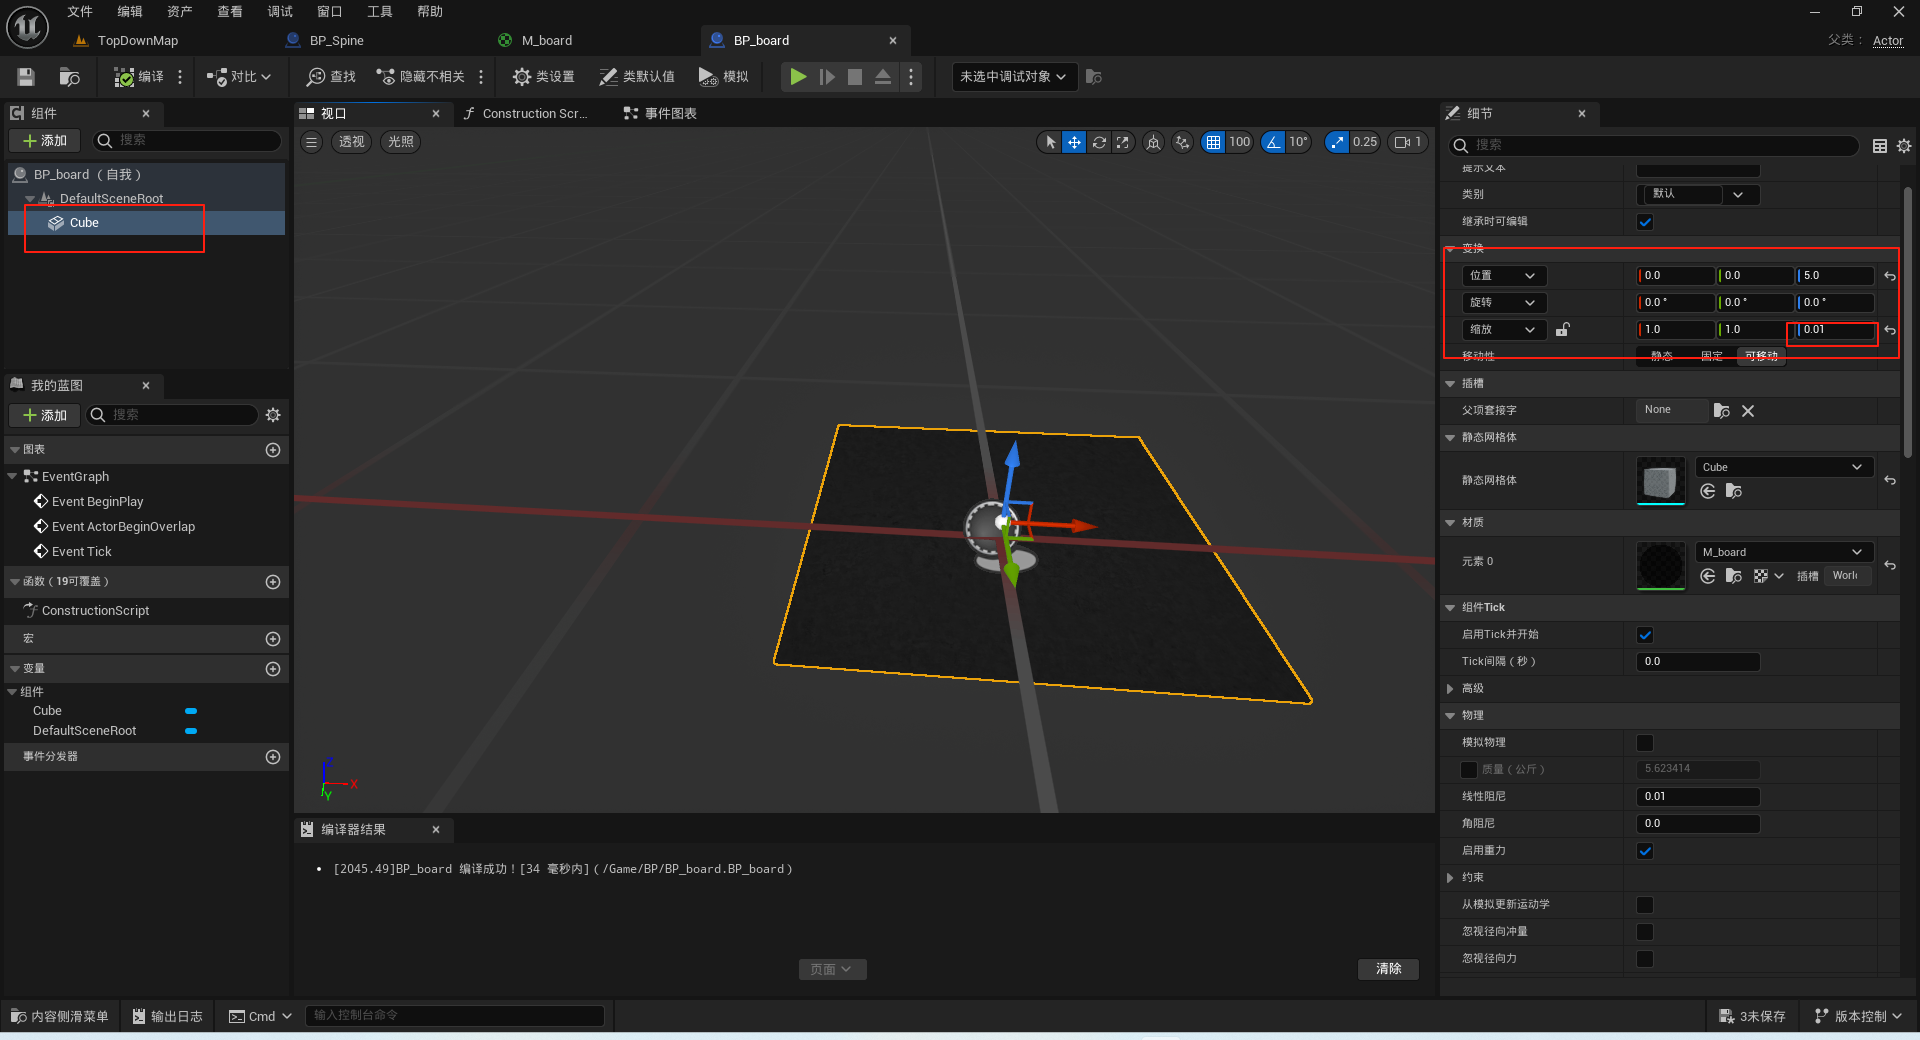Play the level with green play button
This screenshot has height=1040, width=1920.
[798, 77]
